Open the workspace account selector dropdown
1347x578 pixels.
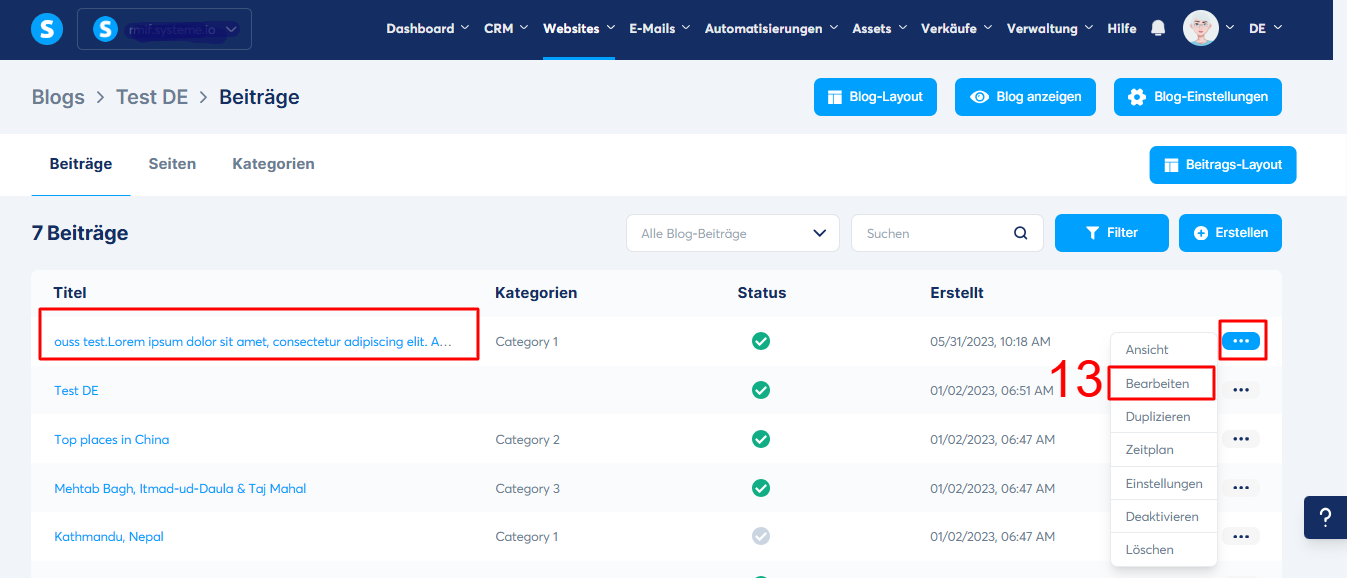coord(164,29)
